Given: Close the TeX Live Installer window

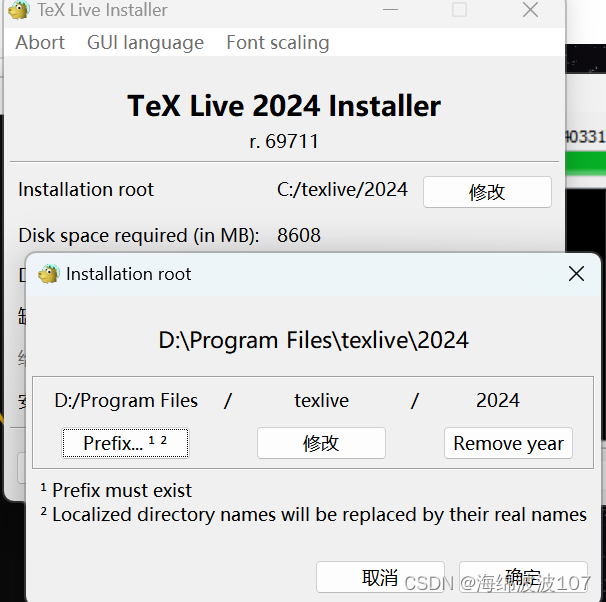Looking at the screenshot, I should point(530,10).
